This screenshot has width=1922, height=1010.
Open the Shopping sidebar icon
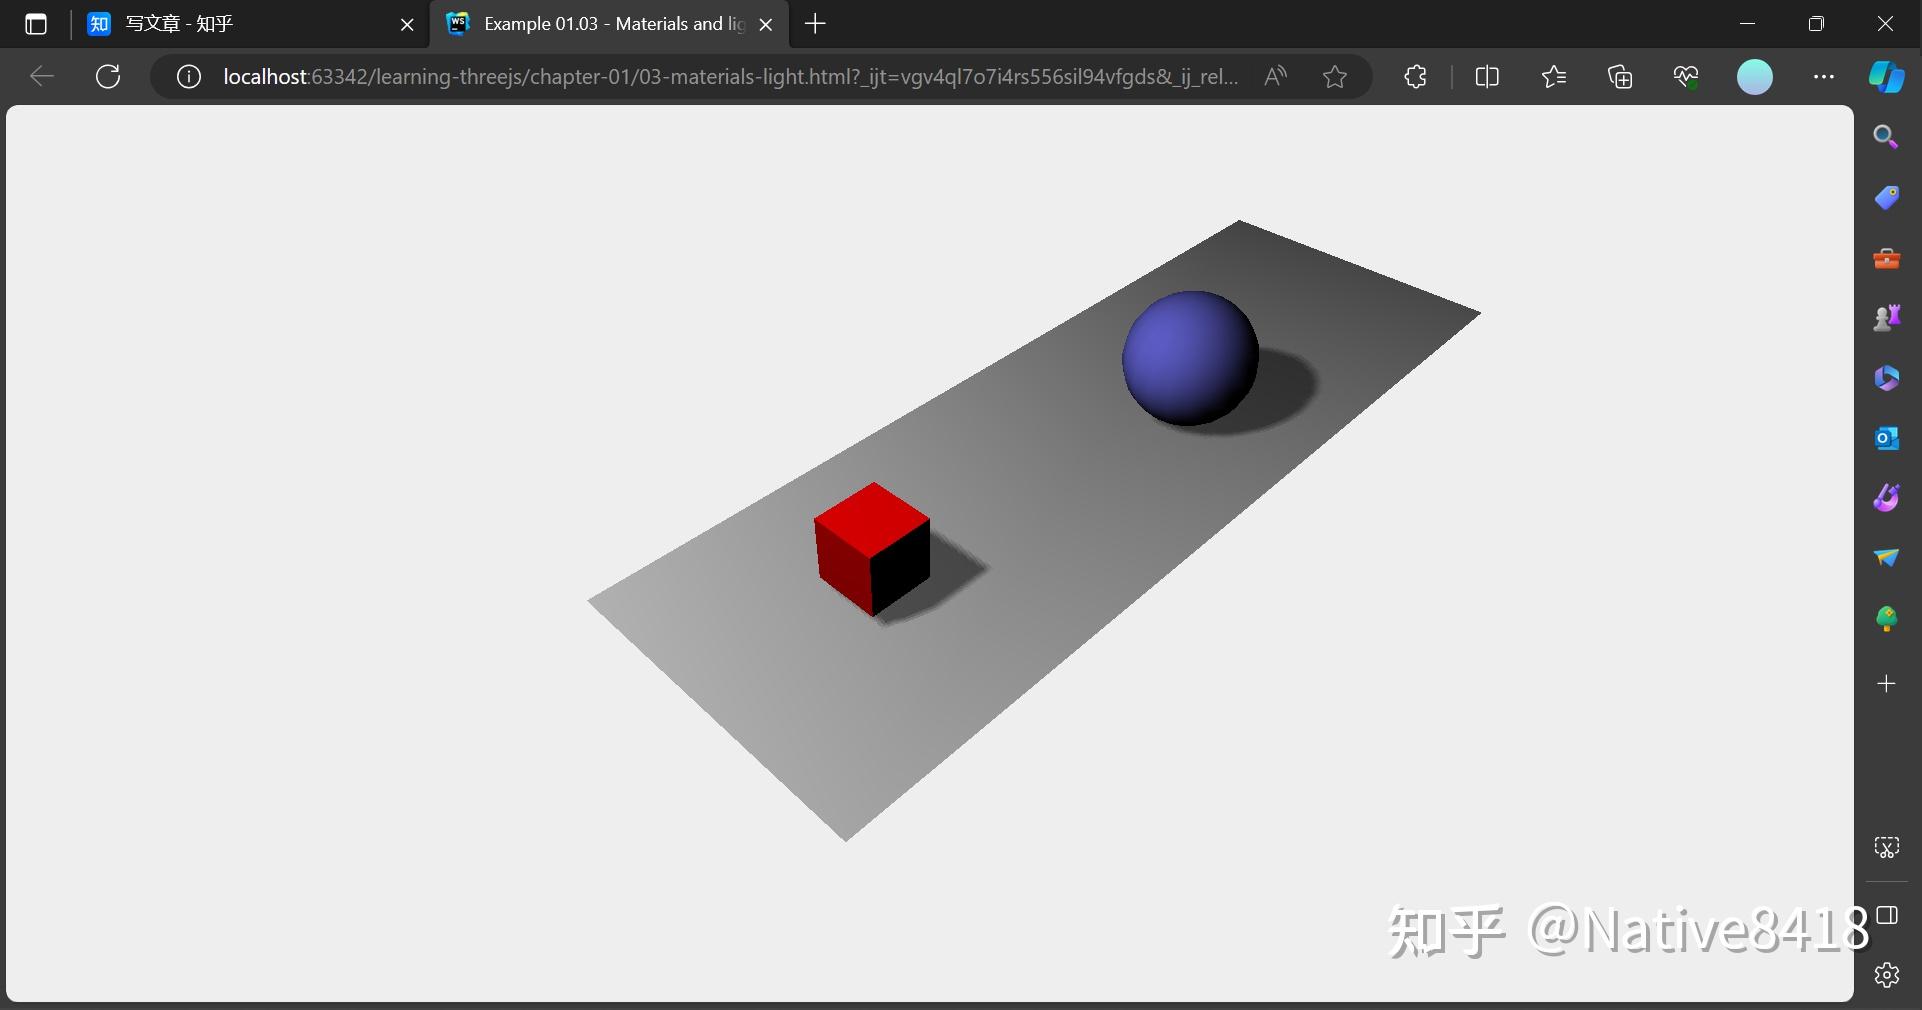point(1887,197)
